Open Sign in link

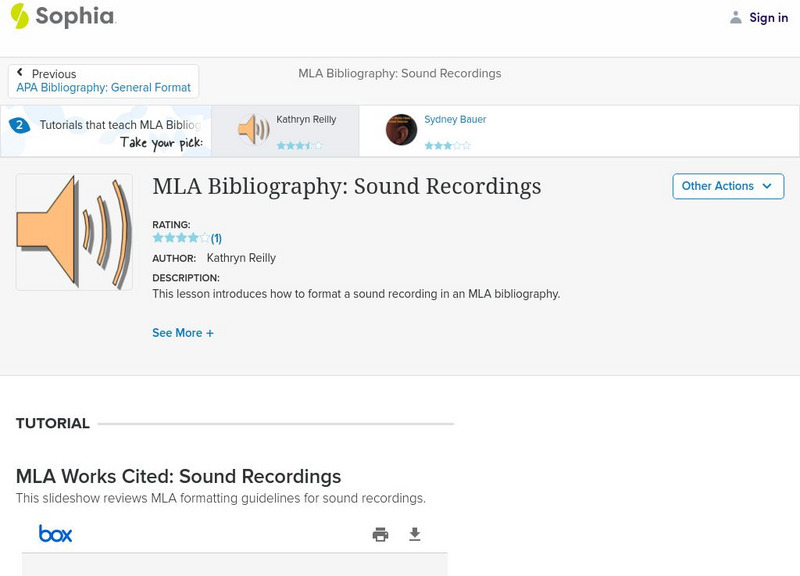click(768, 18)
